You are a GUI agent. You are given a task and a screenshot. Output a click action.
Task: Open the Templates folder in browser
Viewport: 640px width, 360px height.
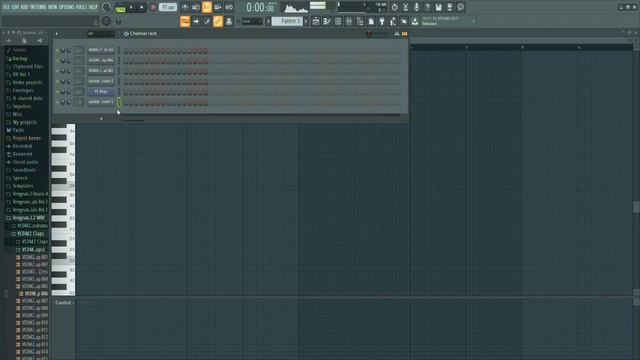click(x=23, y=186)
